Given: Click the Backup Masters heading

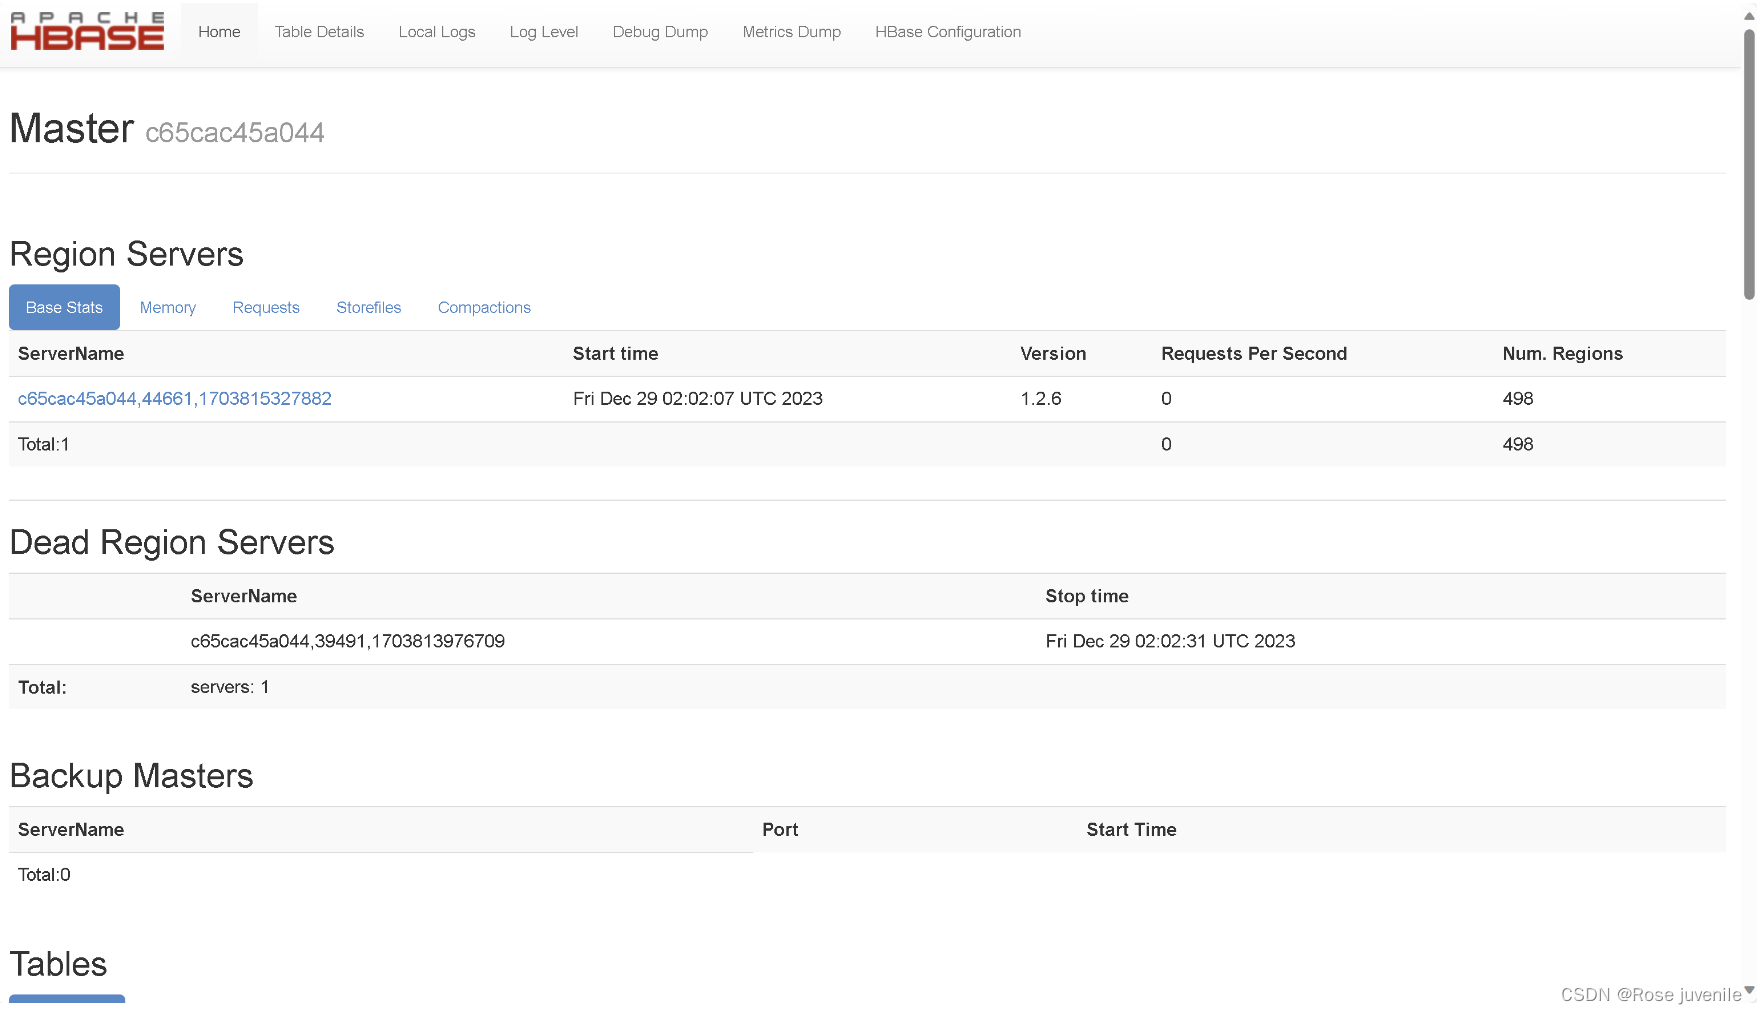Looking at the screenshot, I should pyautogui.click(x=132, y=776).
